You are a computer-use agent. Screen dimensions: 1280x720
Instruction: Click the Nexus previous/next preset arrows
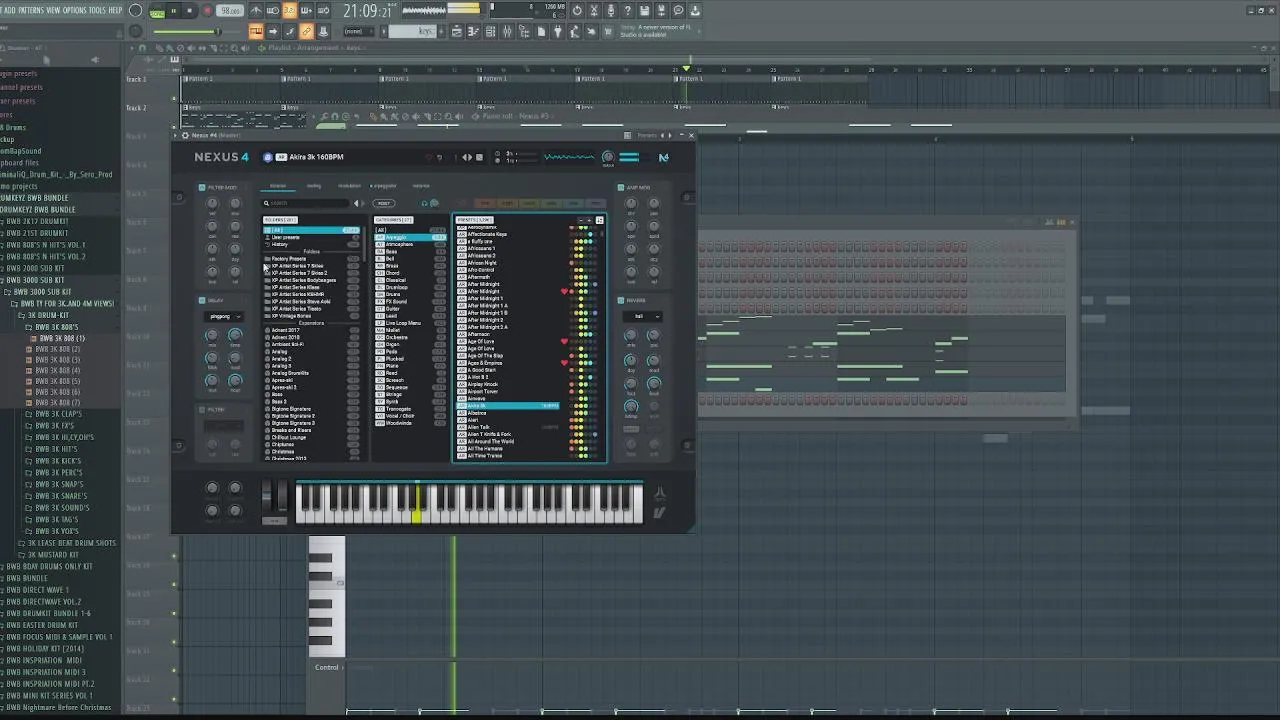[x=467, y=157]
